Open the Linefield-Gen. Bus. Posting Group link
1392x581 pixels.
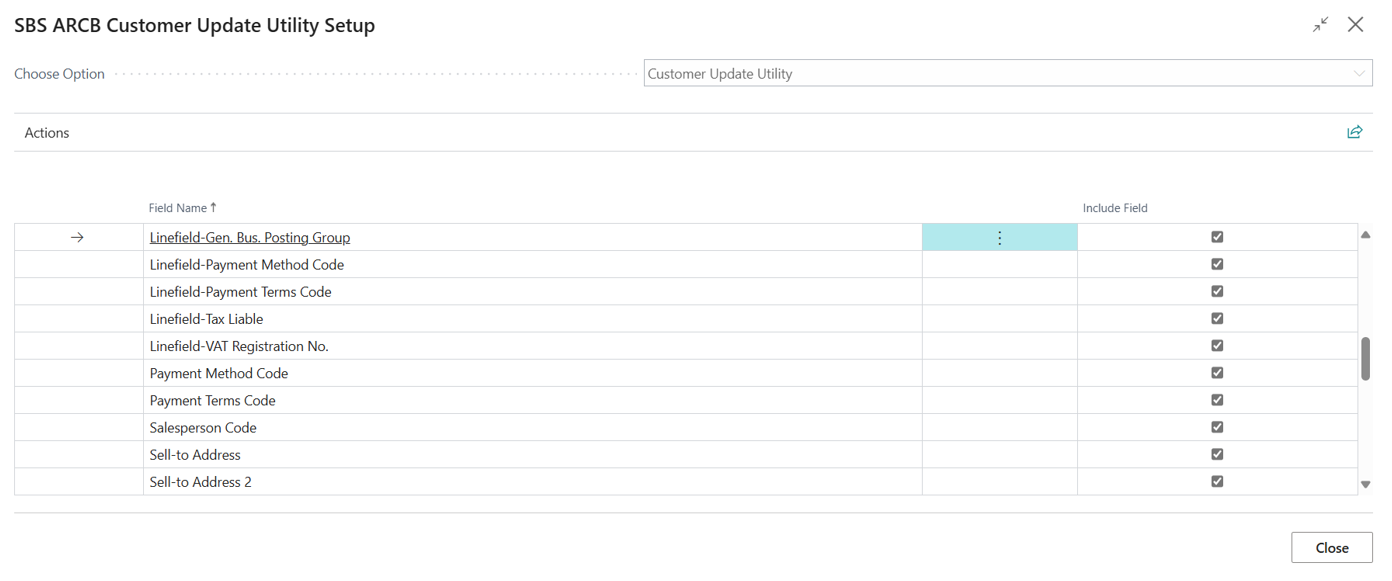point(250,238)
